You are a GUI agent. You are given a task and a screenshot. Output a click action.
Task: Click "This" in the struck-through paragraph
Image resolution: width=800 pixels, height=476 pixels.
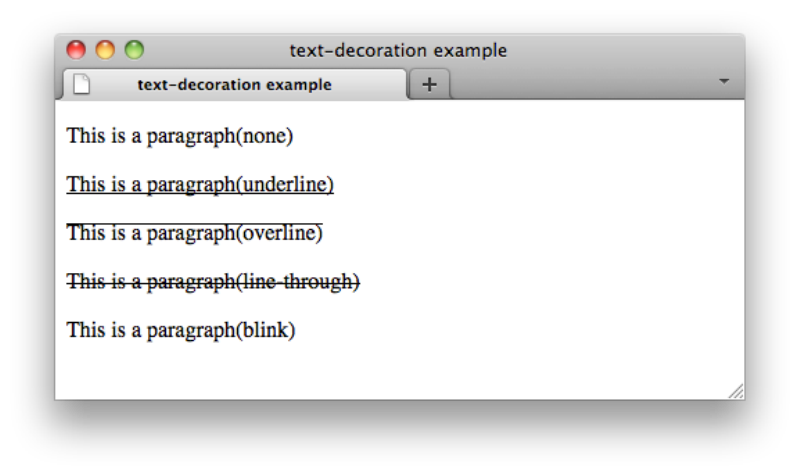point(83,281)
